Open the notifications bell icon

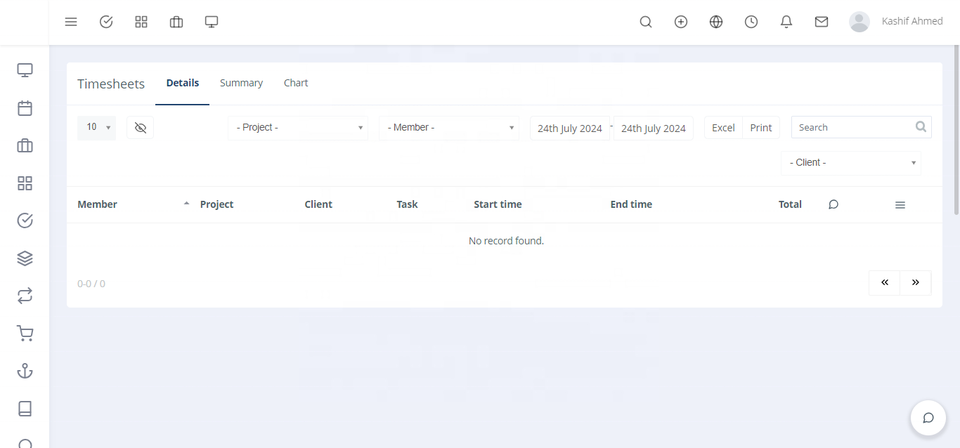[786, 22]
